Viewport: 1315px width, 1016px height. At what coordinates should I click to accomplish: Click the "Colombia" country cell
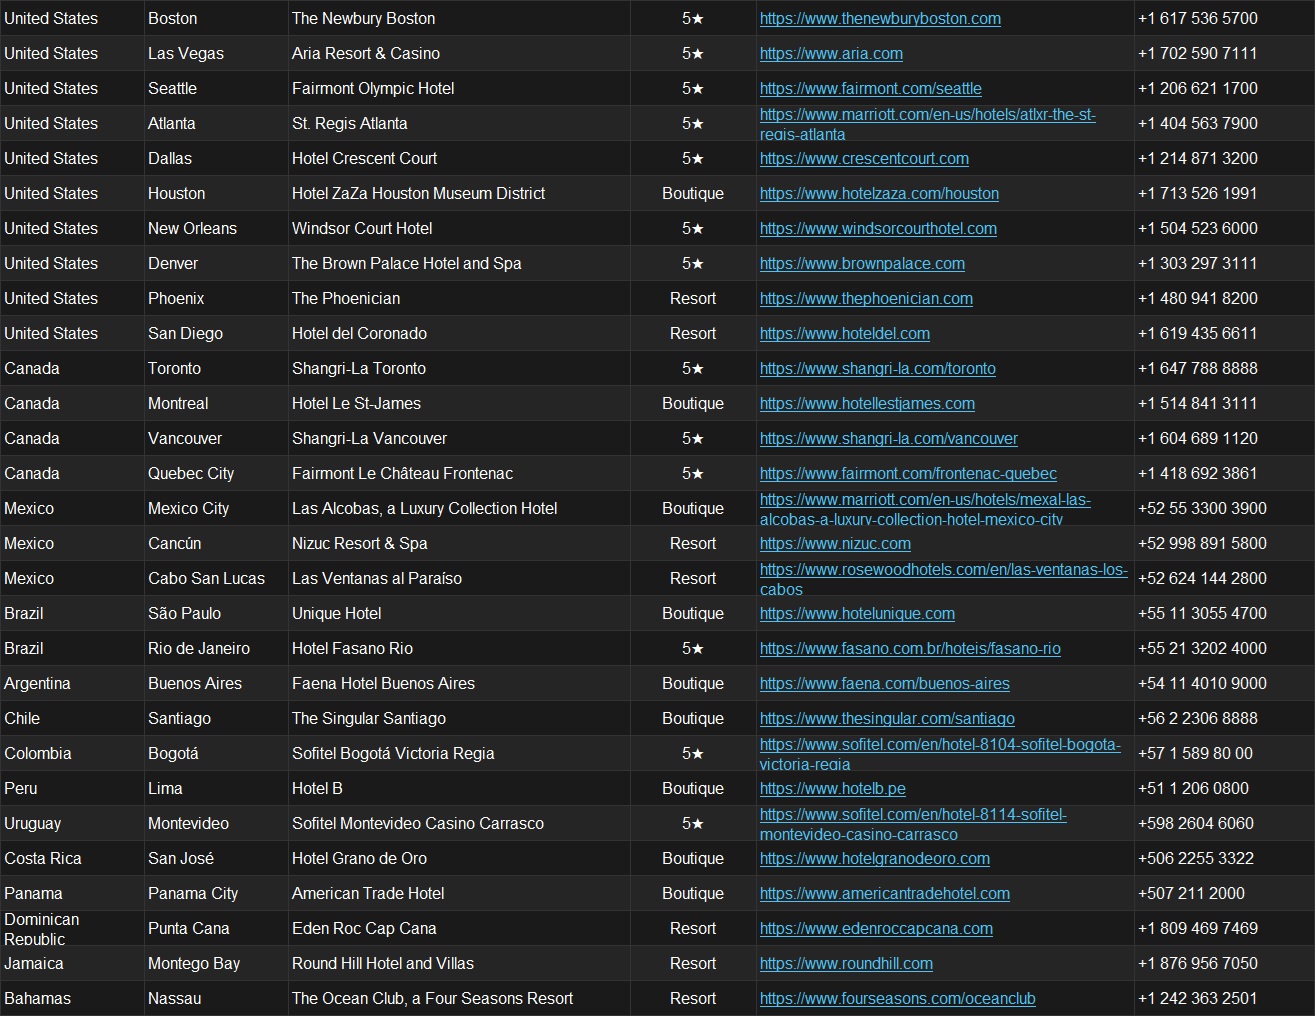coord(72,753)
